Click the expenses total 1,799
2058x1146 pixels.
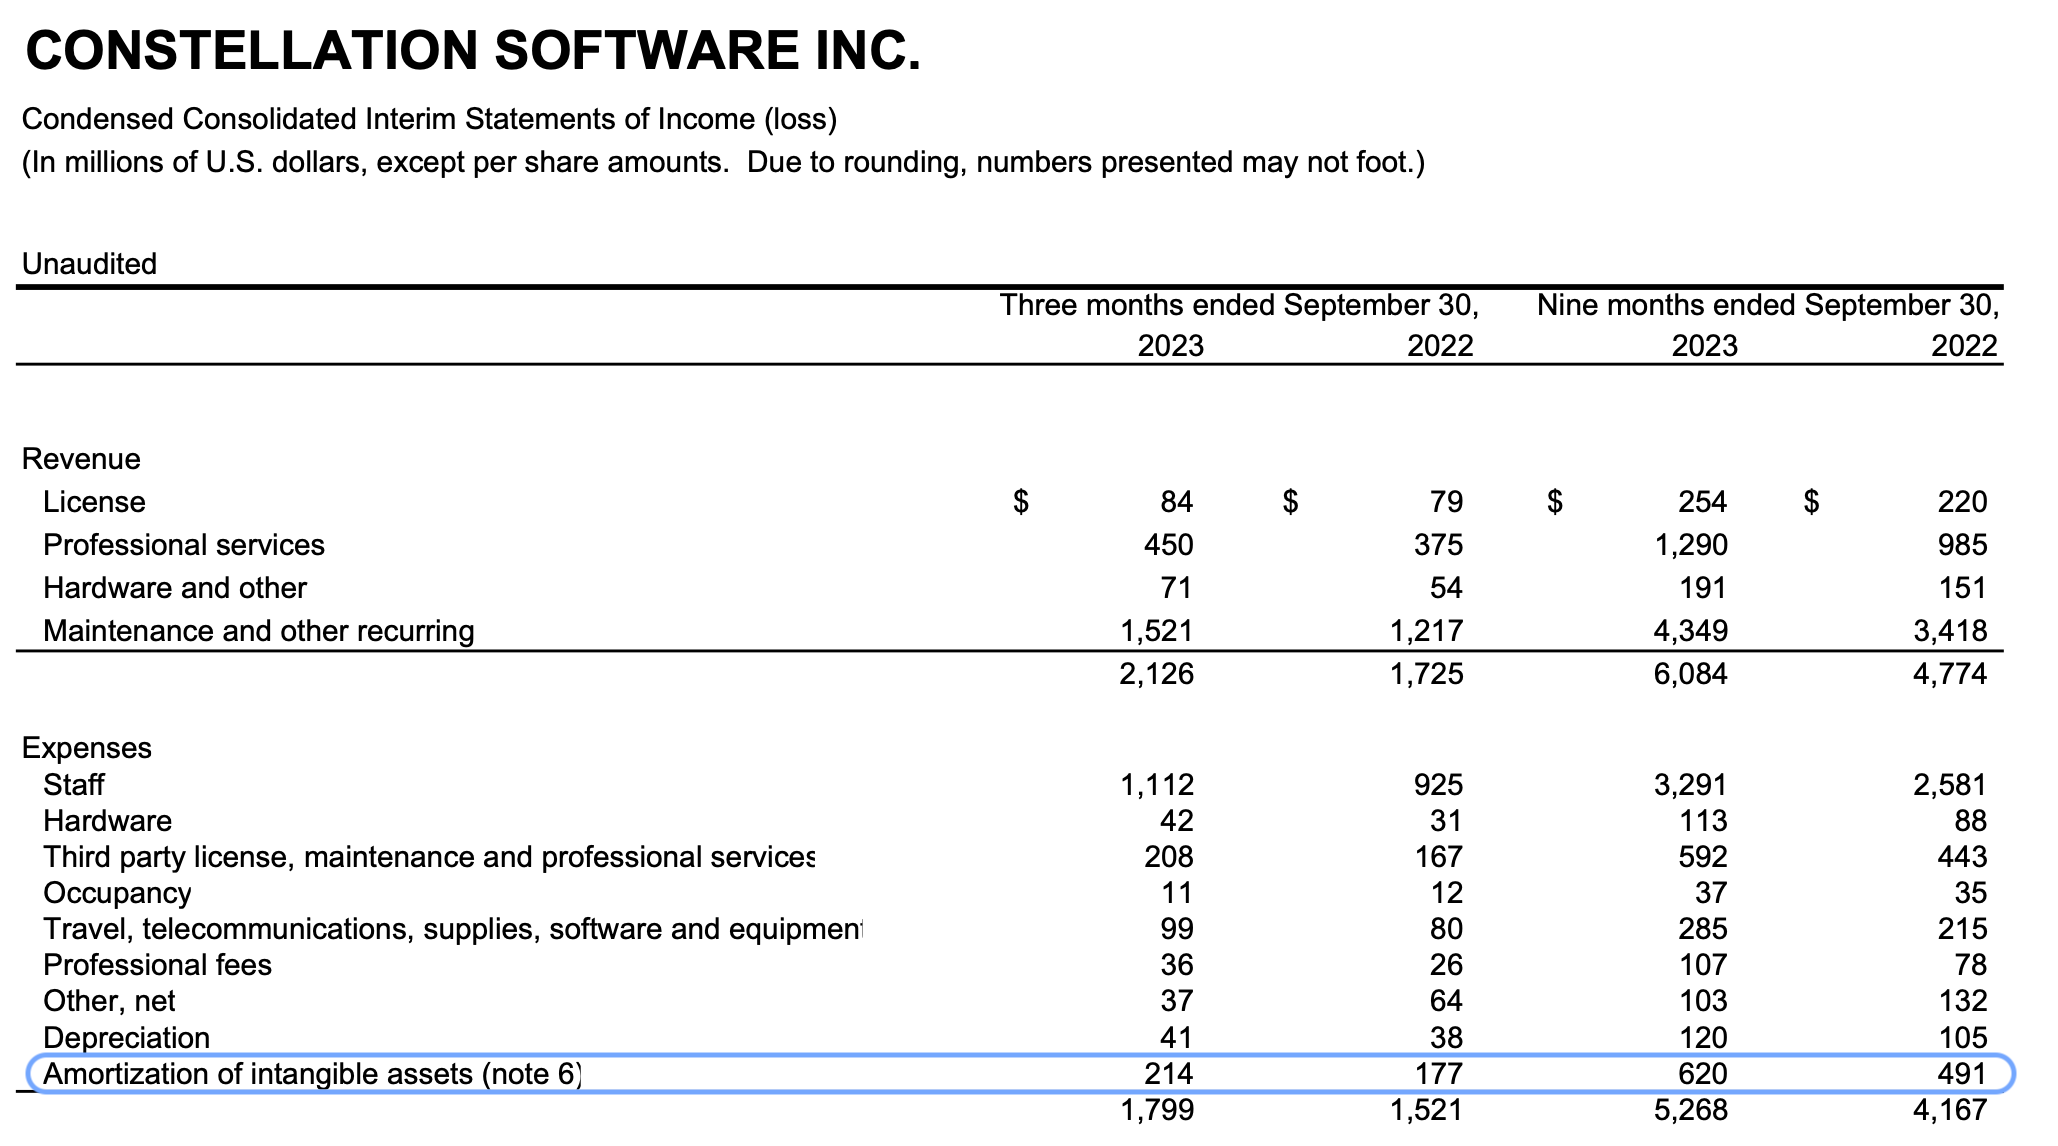[1158, 1111]
